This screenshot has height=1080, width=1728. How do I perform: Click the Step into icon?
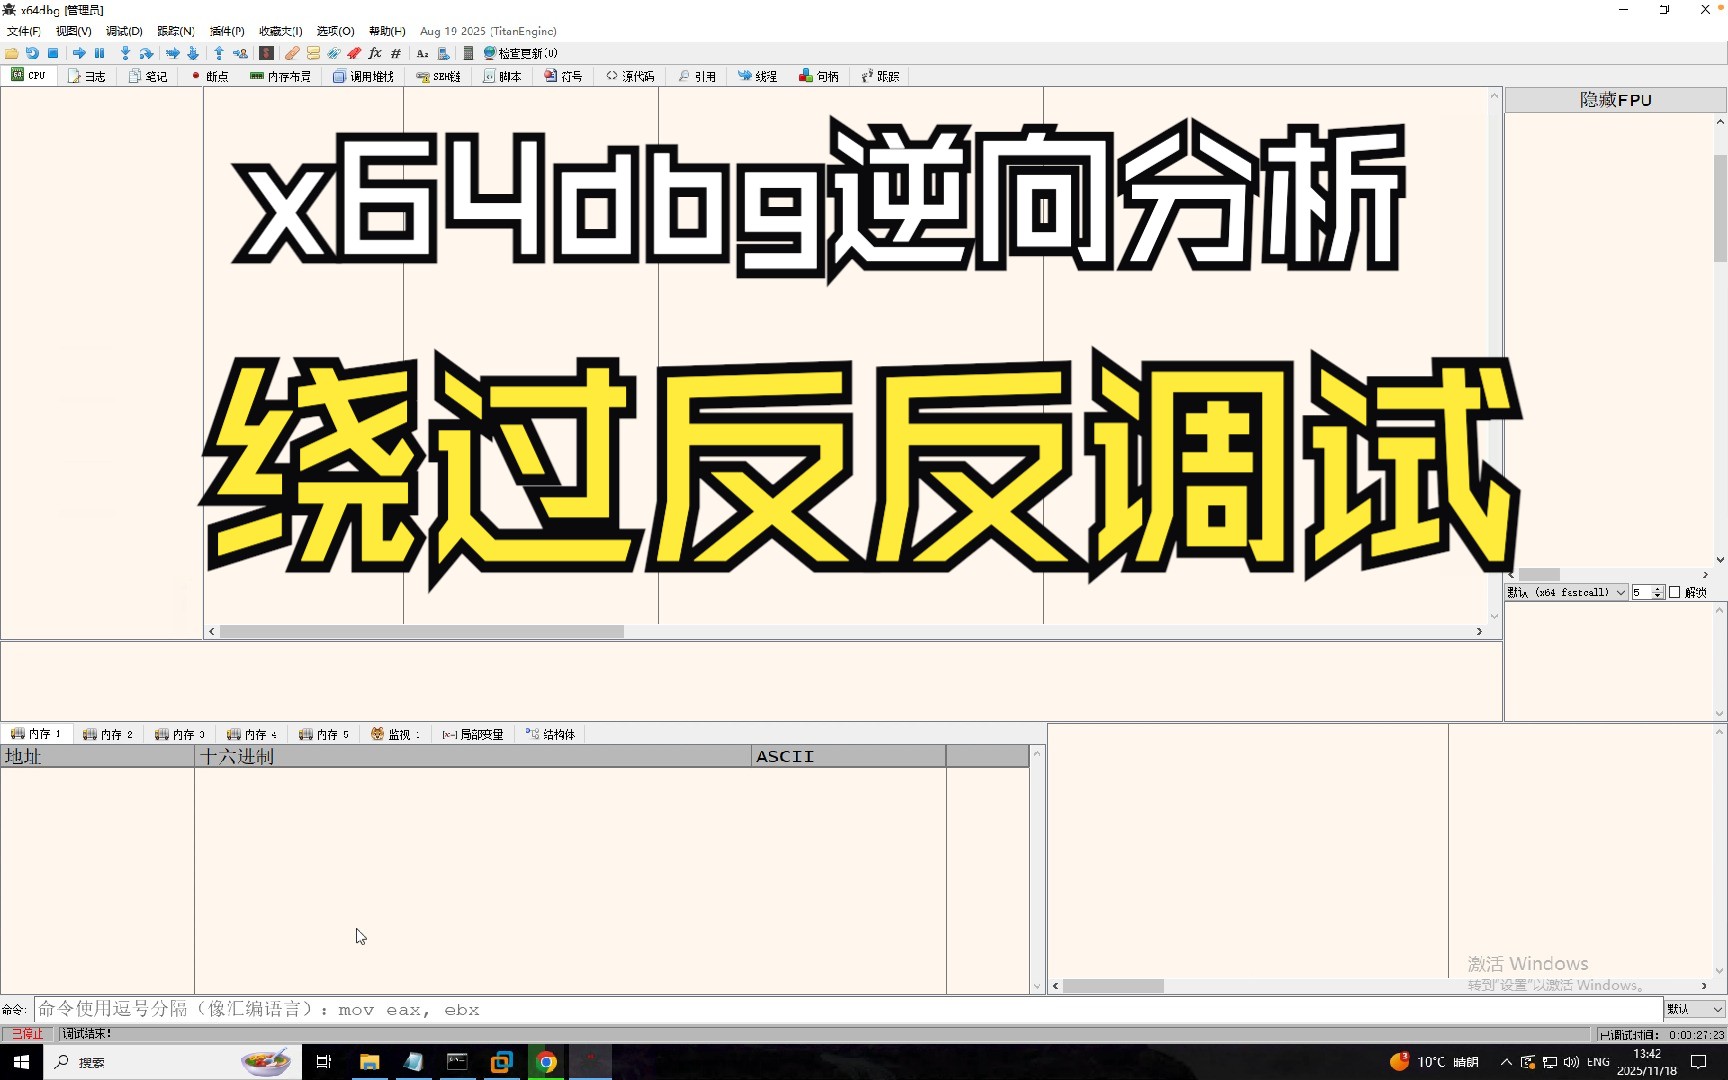pyautogui.click(x=125, y=53)
